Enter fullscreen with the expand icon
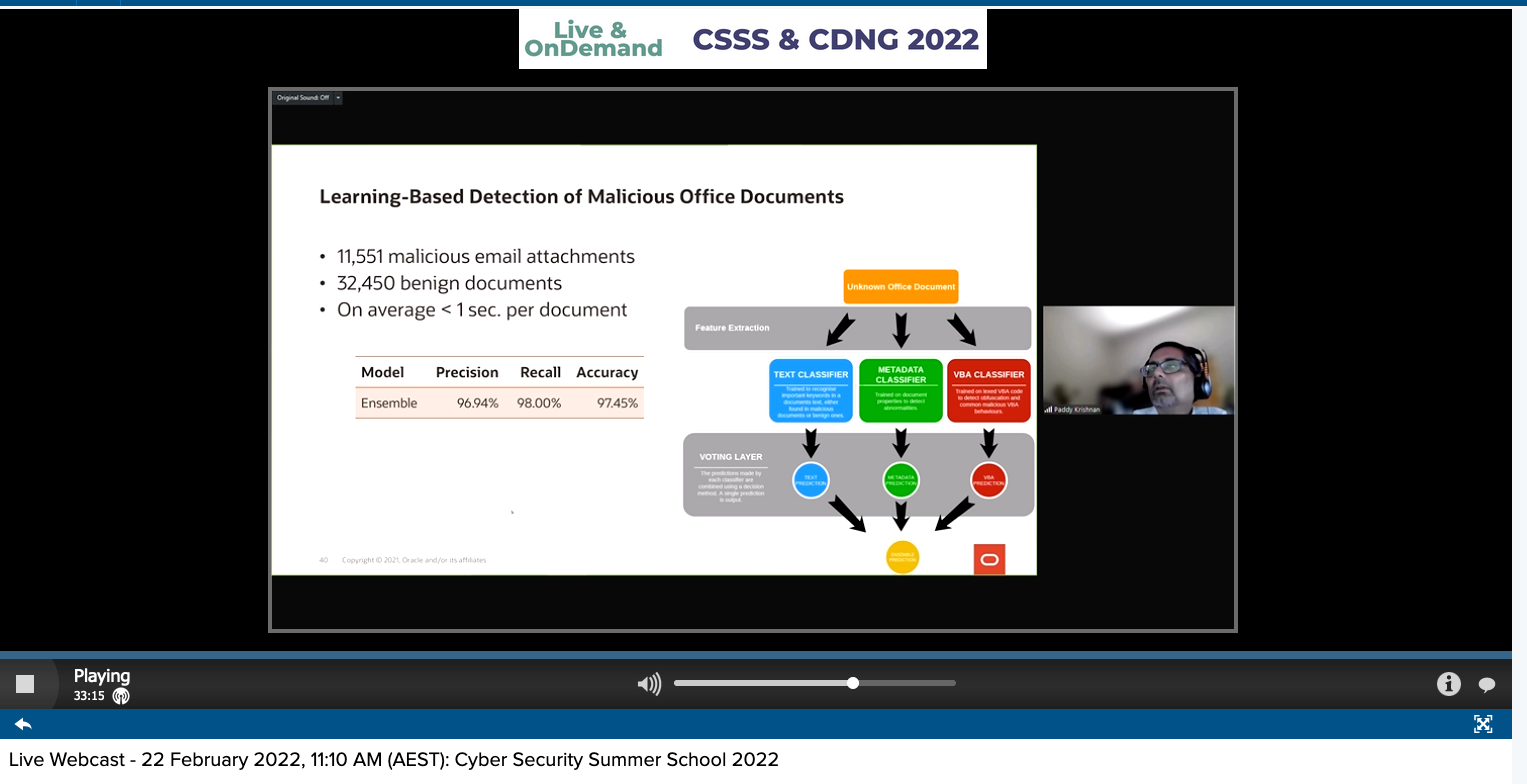The image size is (1527, 784). point(1483,724)
